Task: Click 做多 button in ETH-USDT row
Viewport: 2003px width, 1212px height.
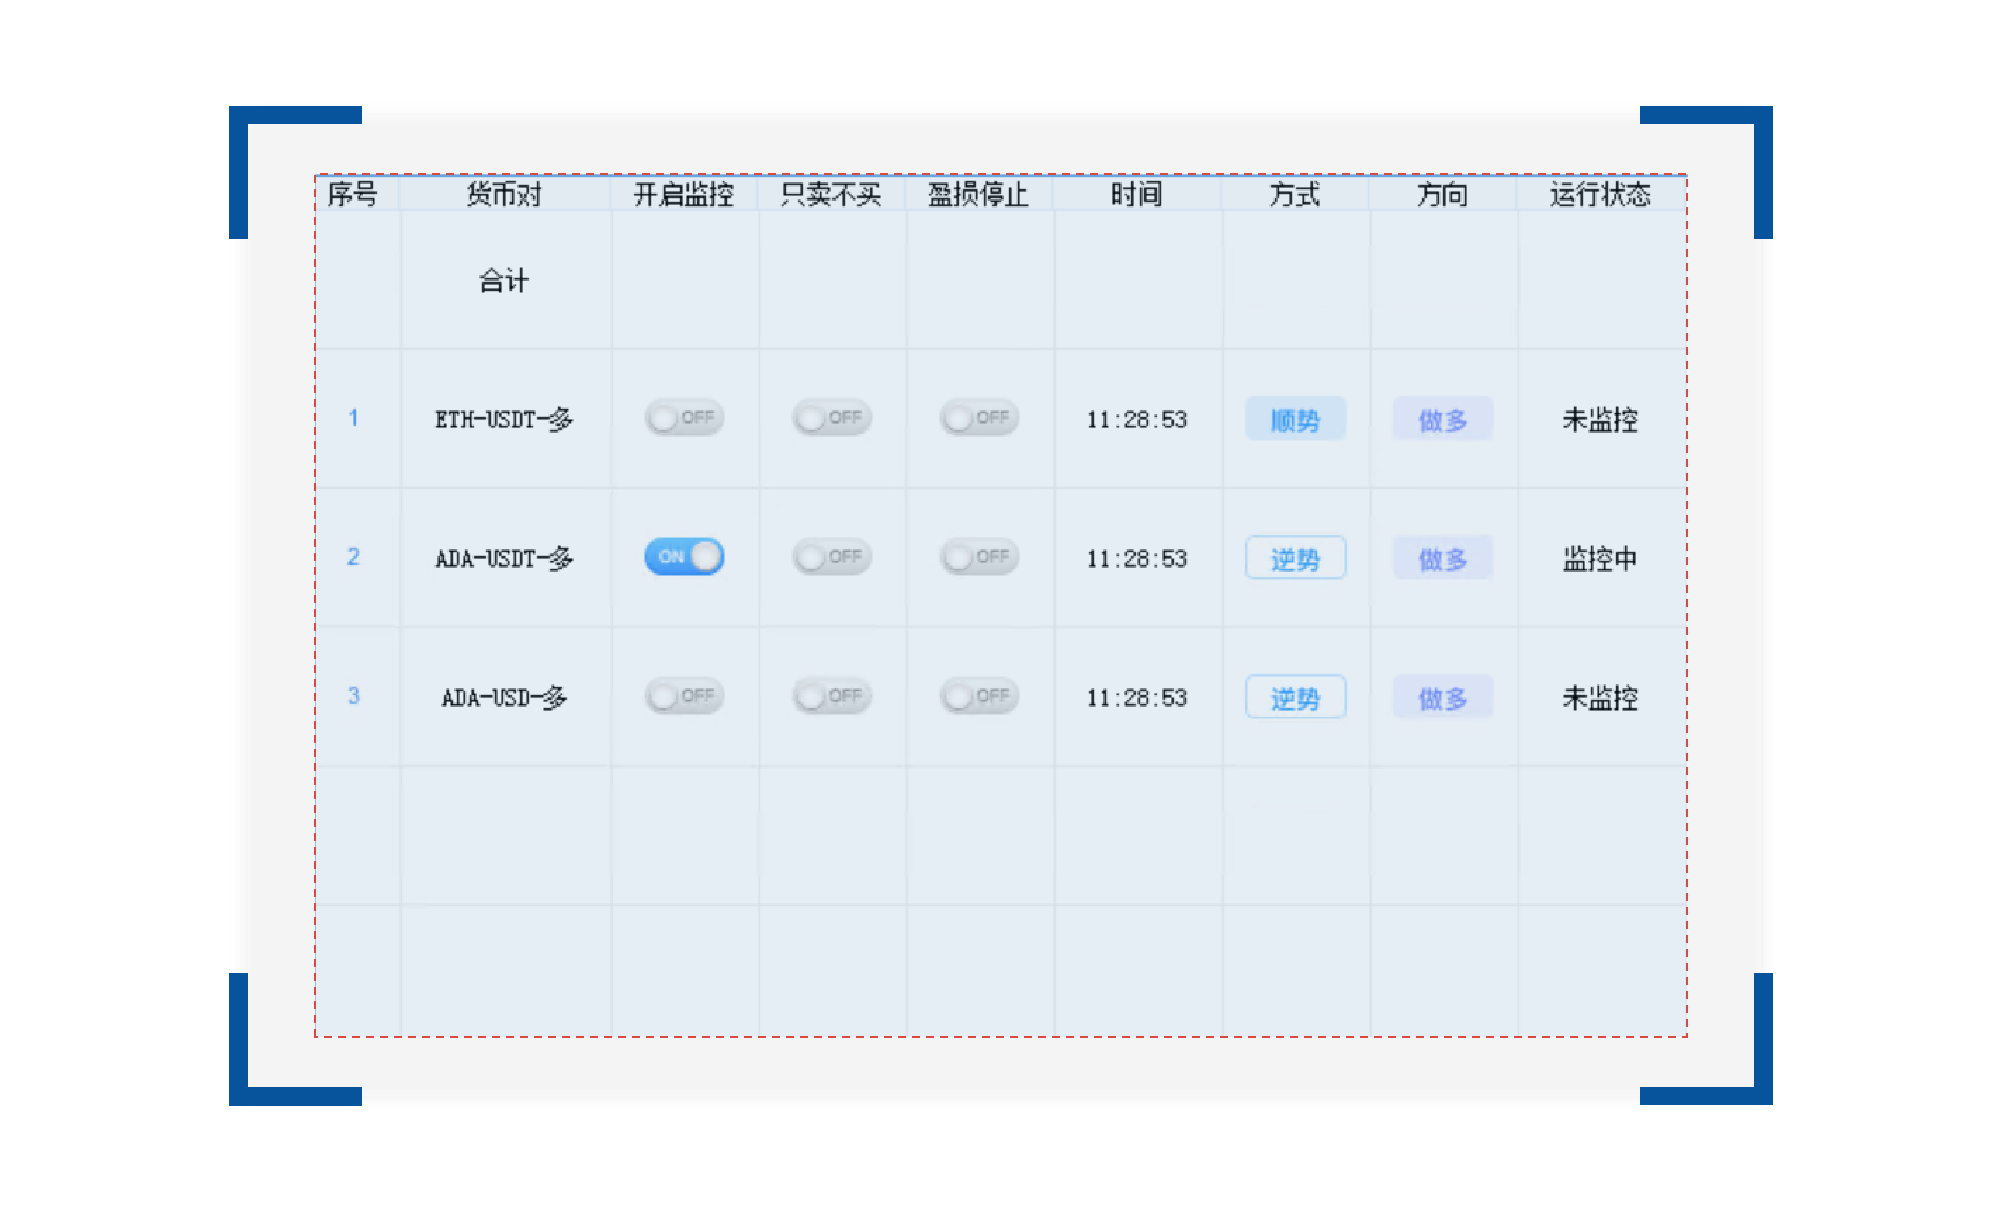Action: pyautogui.click(x=1442, y=419)
